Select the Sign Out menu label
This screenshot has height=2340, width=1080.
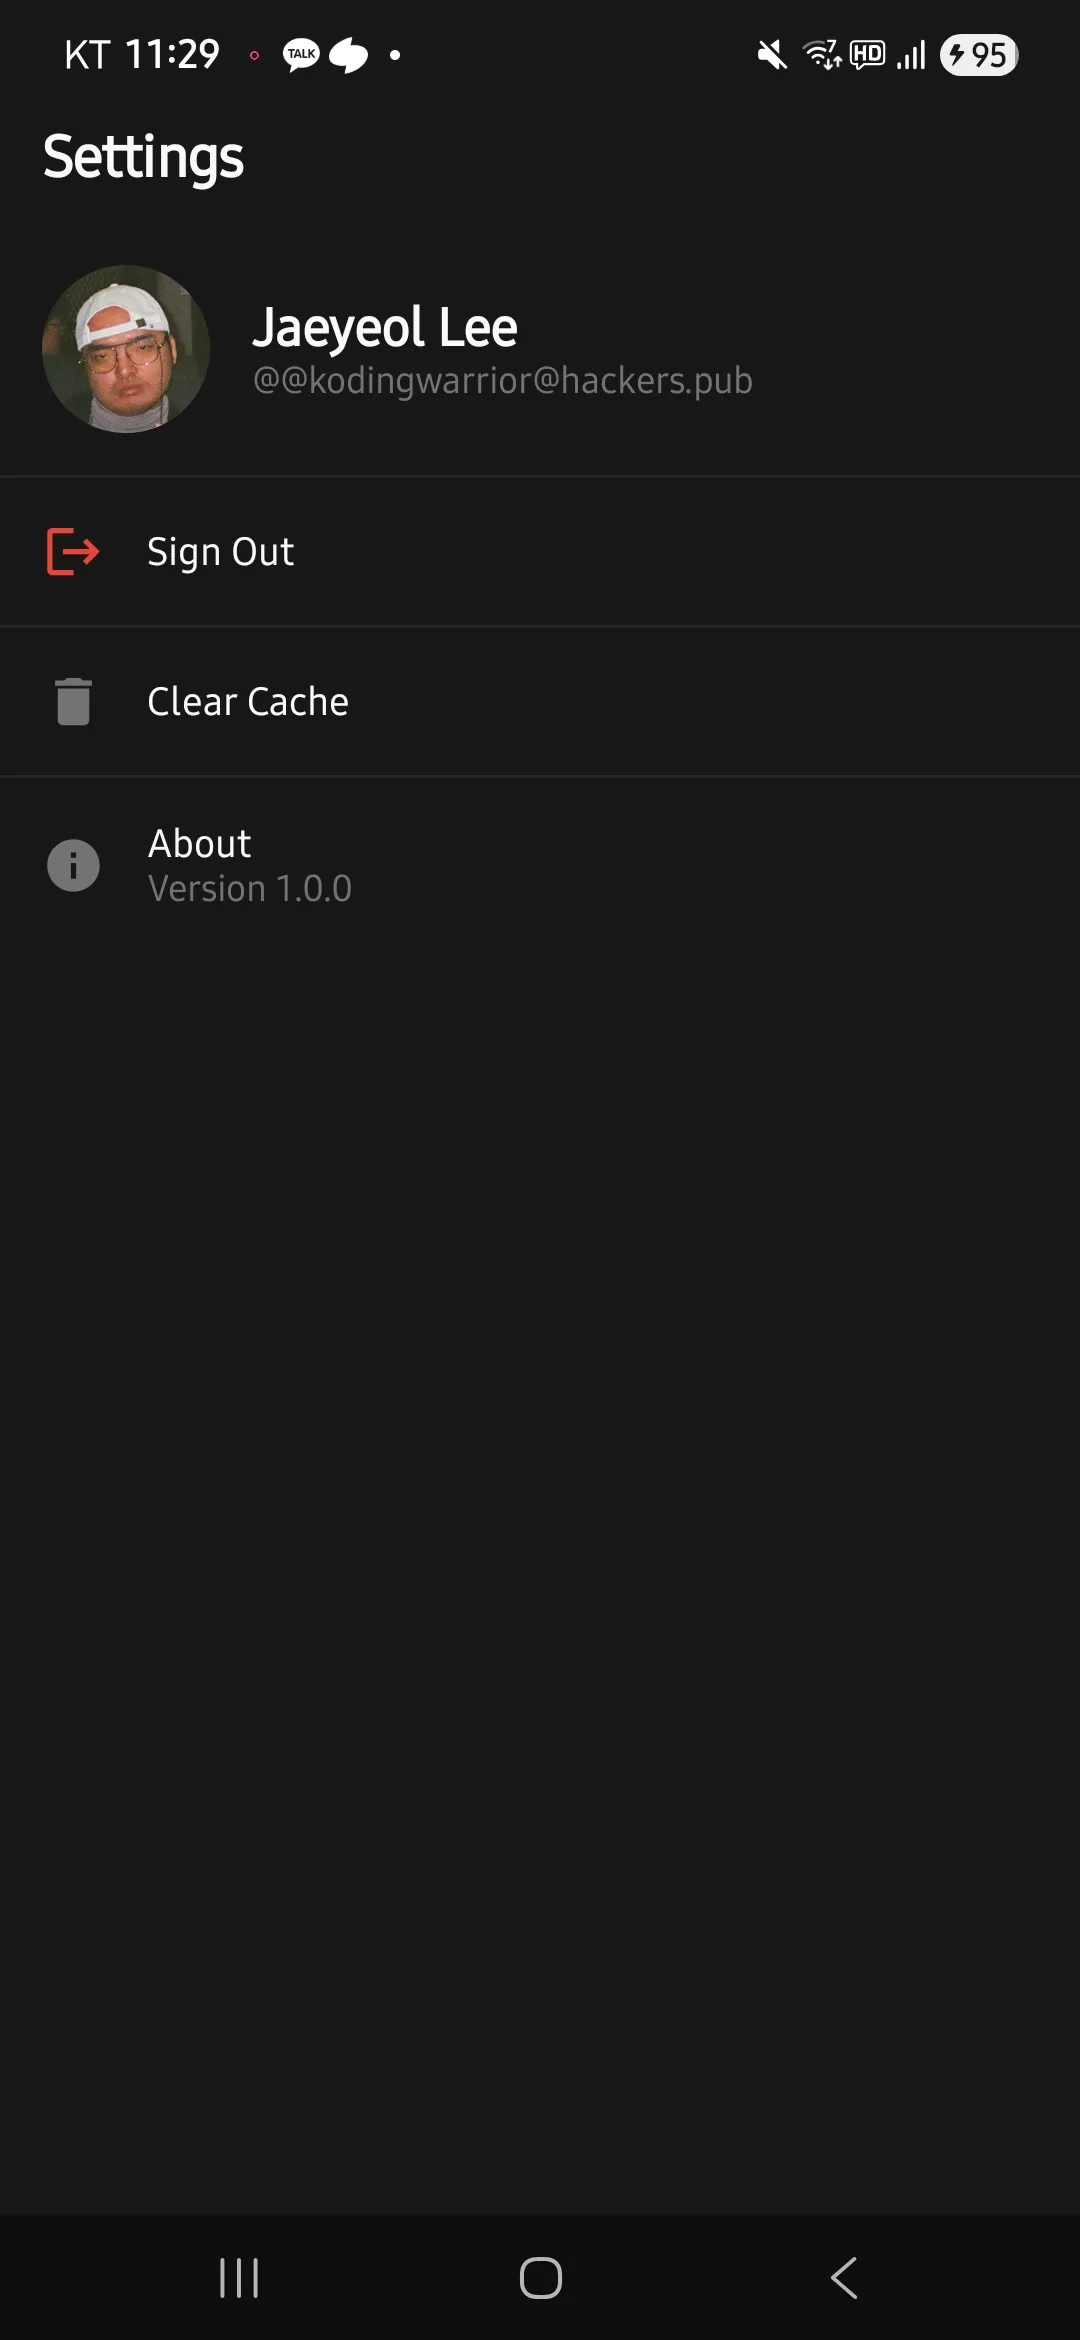coord(221,552)
